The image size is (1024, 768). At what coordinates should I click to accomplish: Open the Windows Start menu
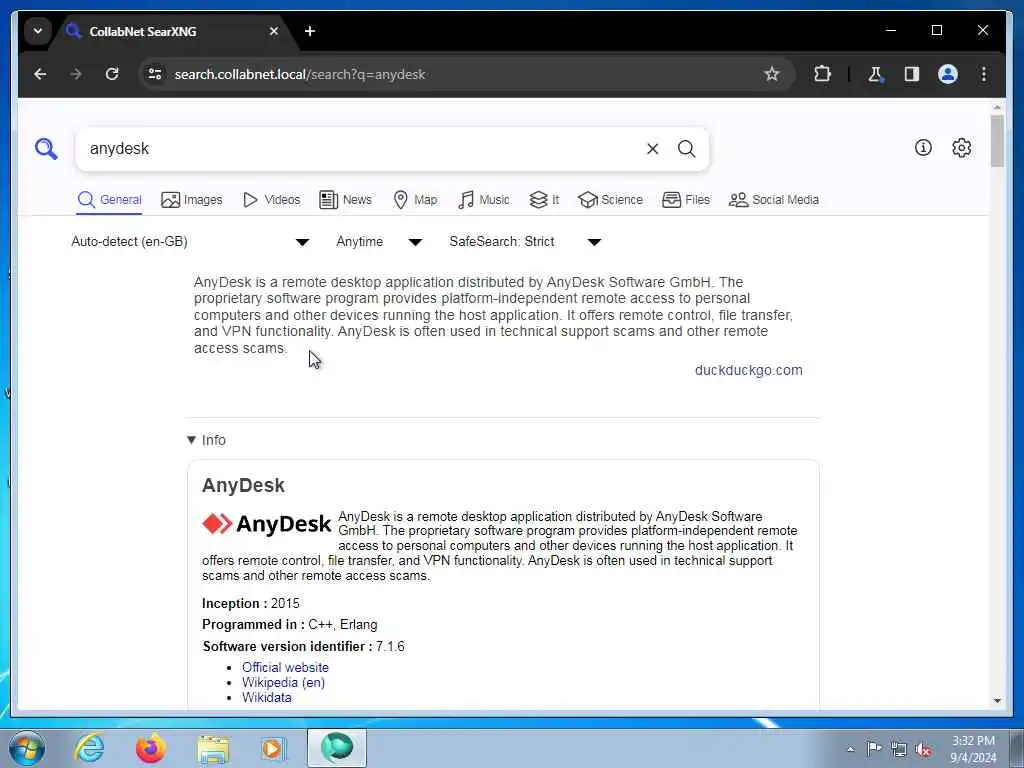tap(27, 748)
